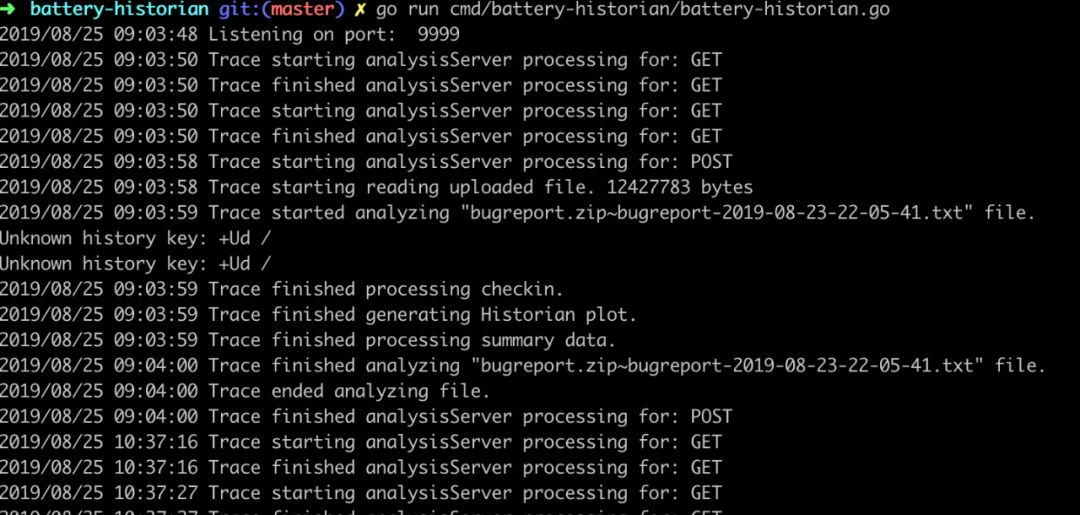Click the go run command text
The image size is (1080, 515).
coord(632,10)
